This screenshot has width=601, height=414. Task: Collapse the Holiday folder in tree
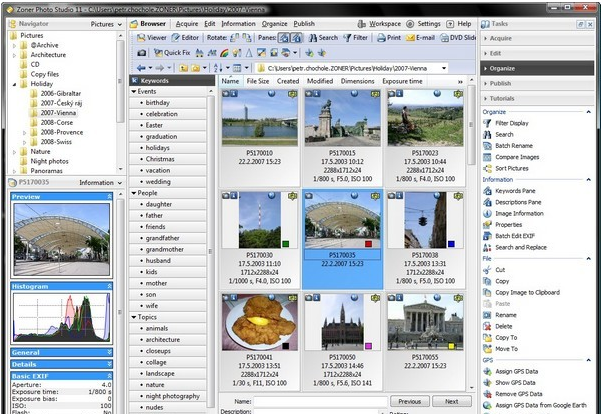15,84
